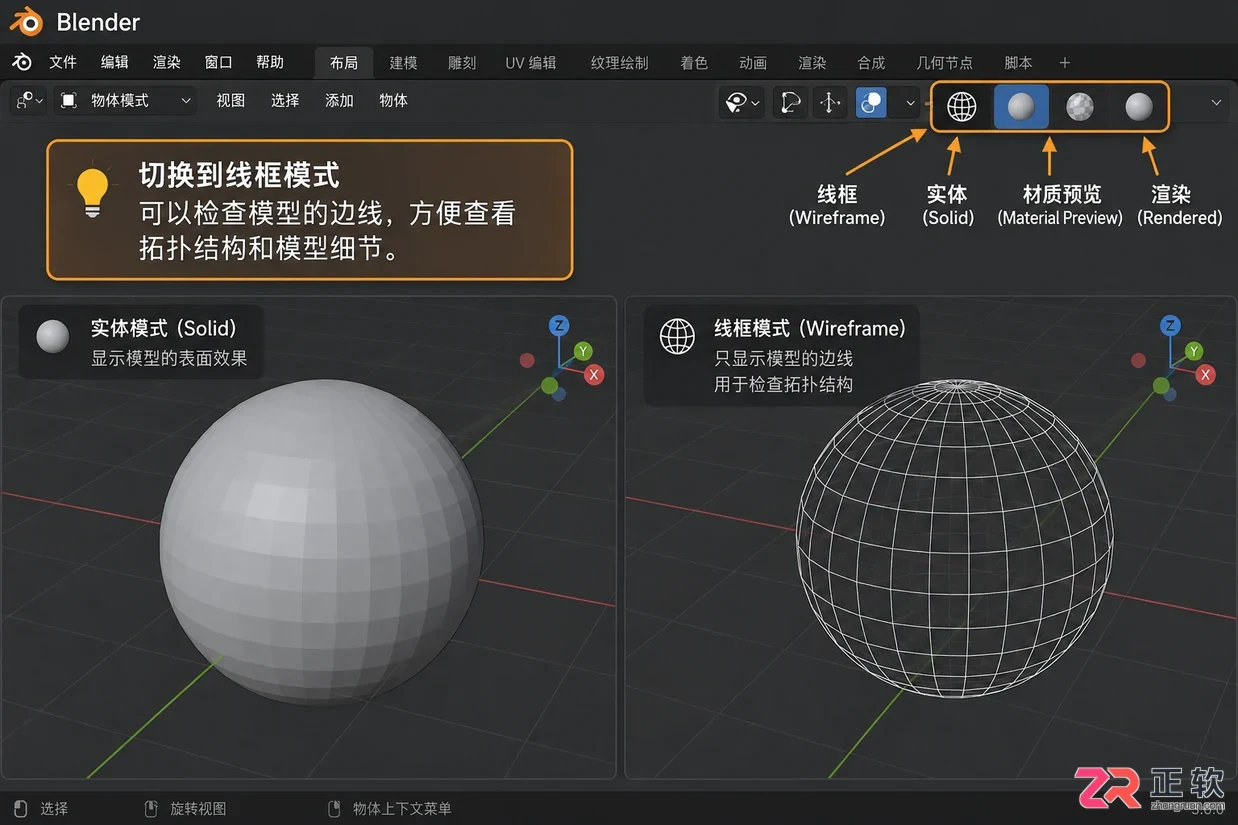Add a workspace with the plus button

1065,63
